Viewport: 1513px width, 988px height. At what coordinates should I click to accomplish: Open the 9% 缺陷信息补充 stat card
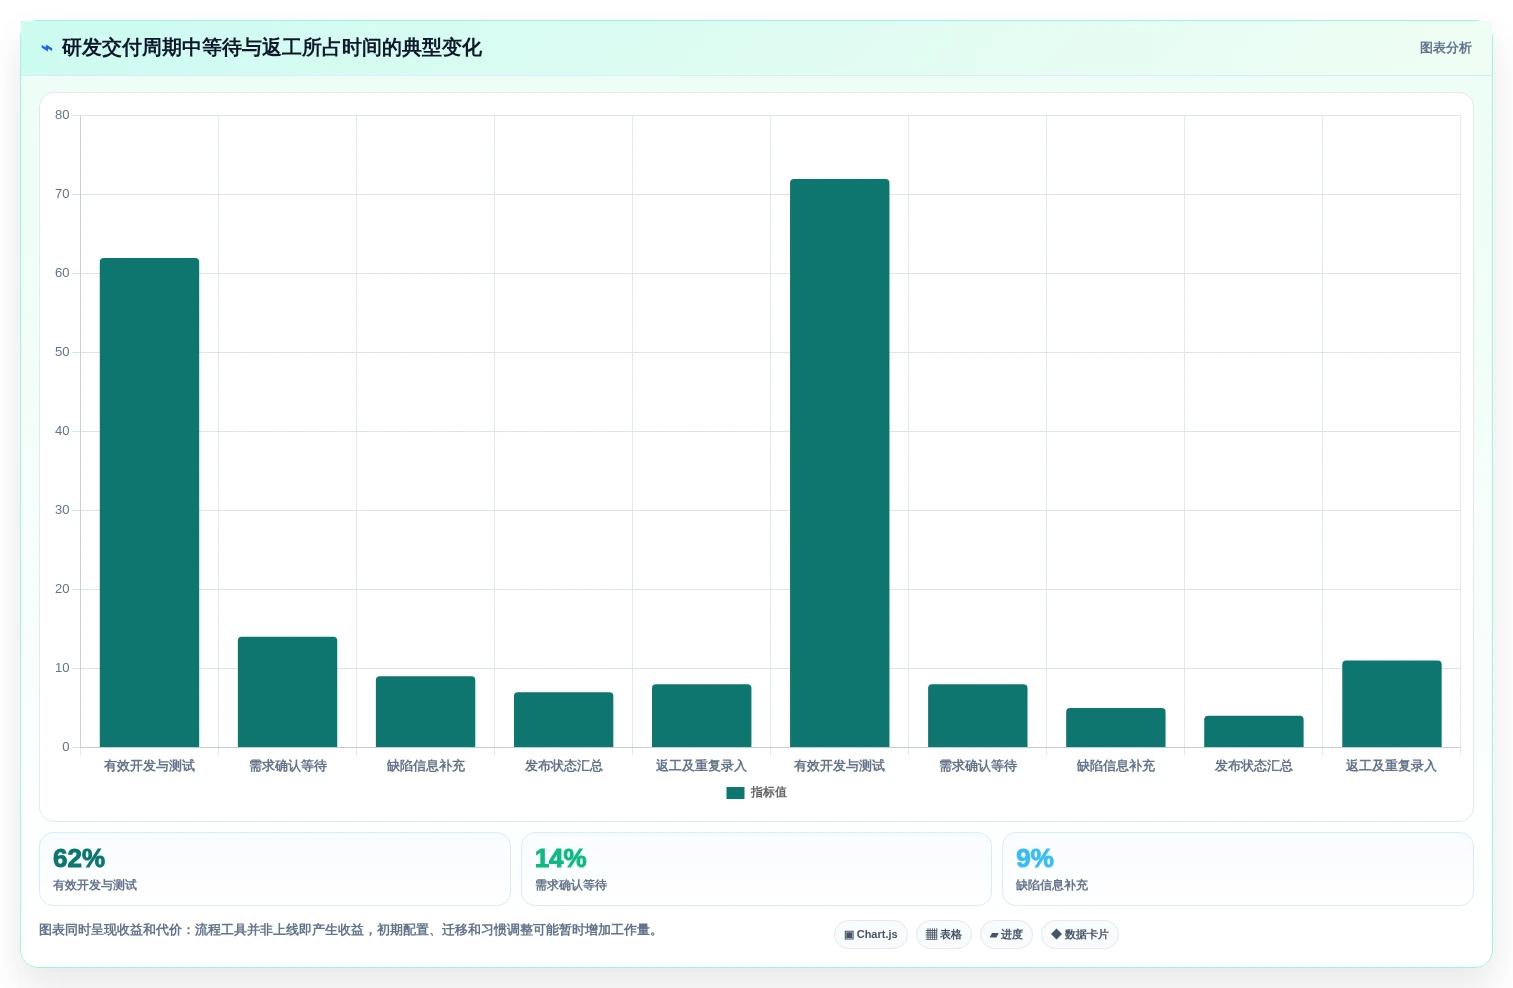click(1238, 869)
